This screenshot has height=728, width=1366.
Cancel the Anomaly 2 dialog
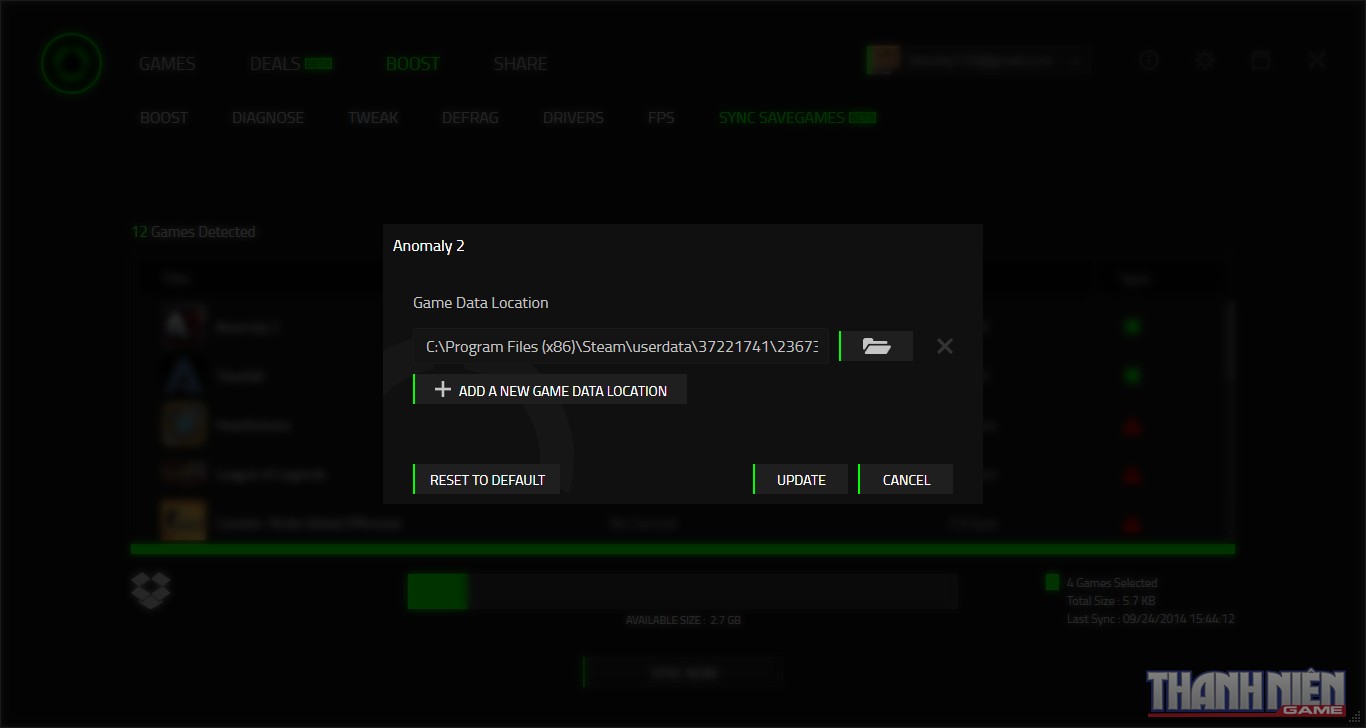pos(906,479)
